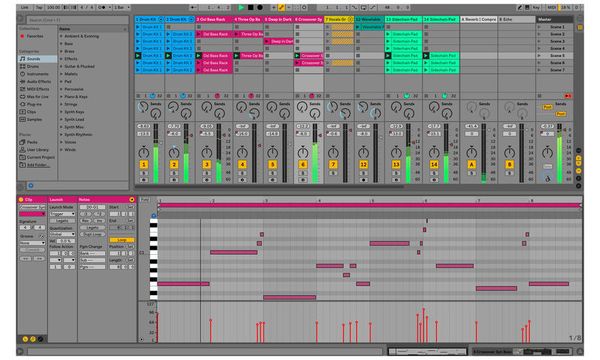The height and width of the screenshot is (360, 600).
Task: Click the Fold button above the piano roll
Action: pos(145,199)
